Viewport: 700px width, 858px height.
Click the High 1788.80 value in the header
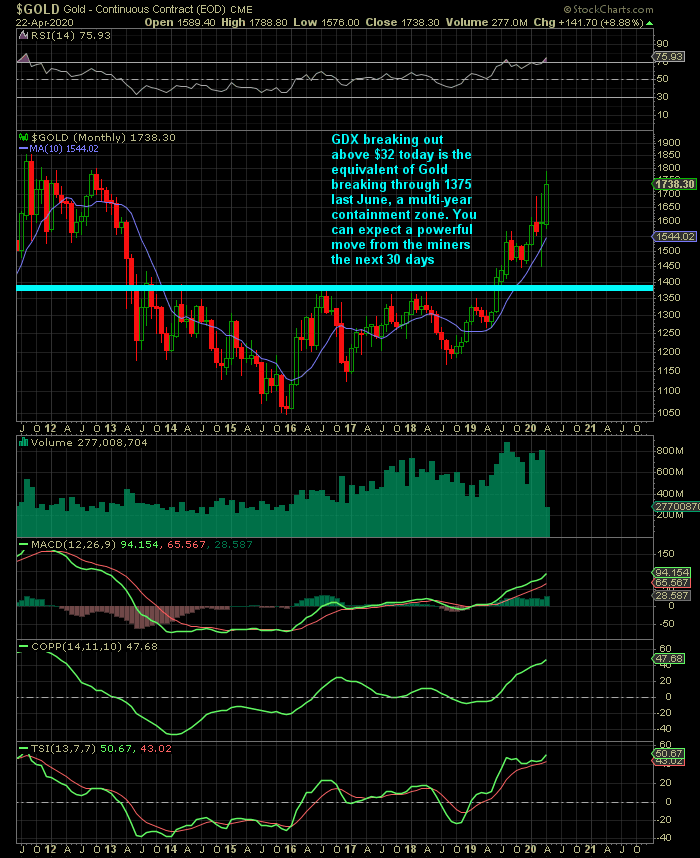[254, 22]
